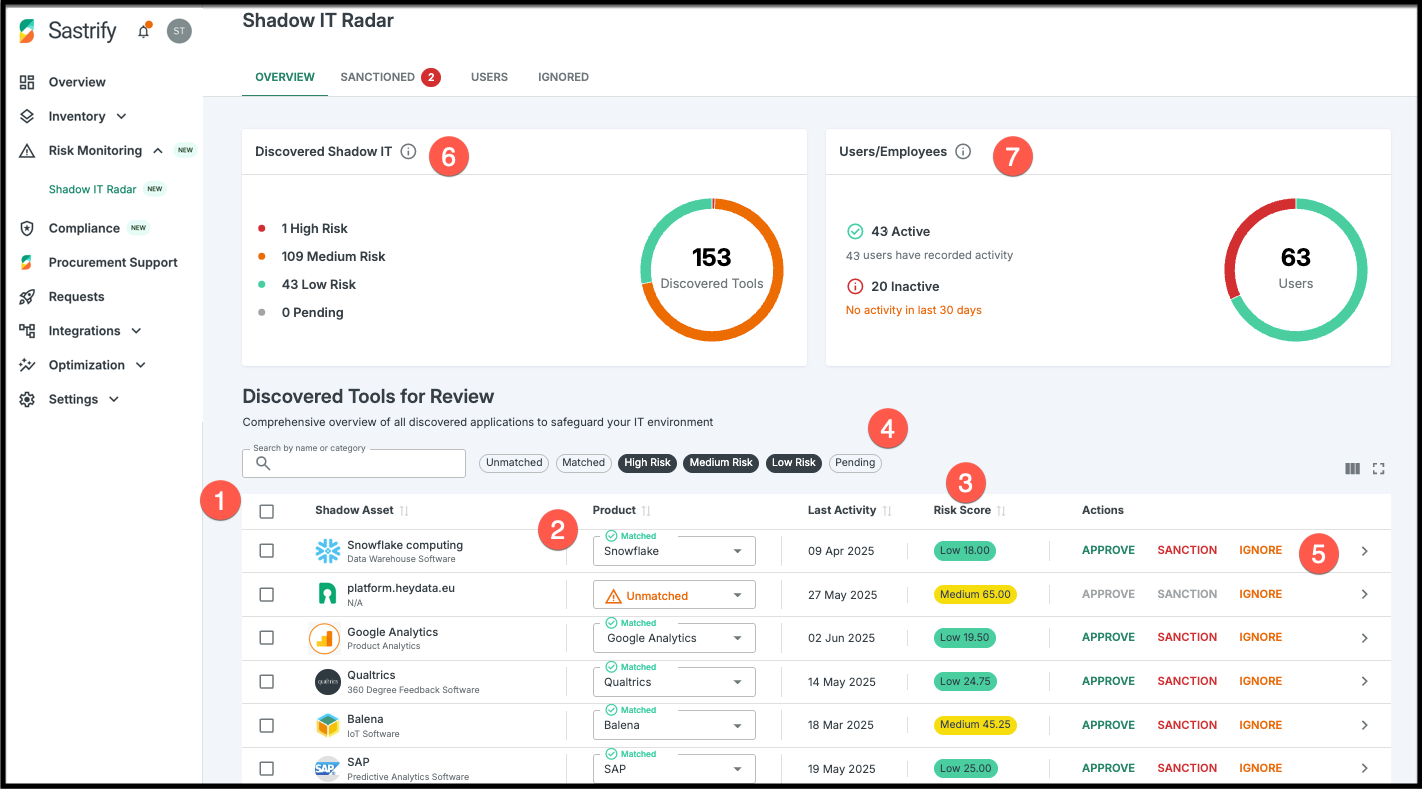Screen dimensions: 1422x789
Task: Select the Overview tab
Action: 285,77
